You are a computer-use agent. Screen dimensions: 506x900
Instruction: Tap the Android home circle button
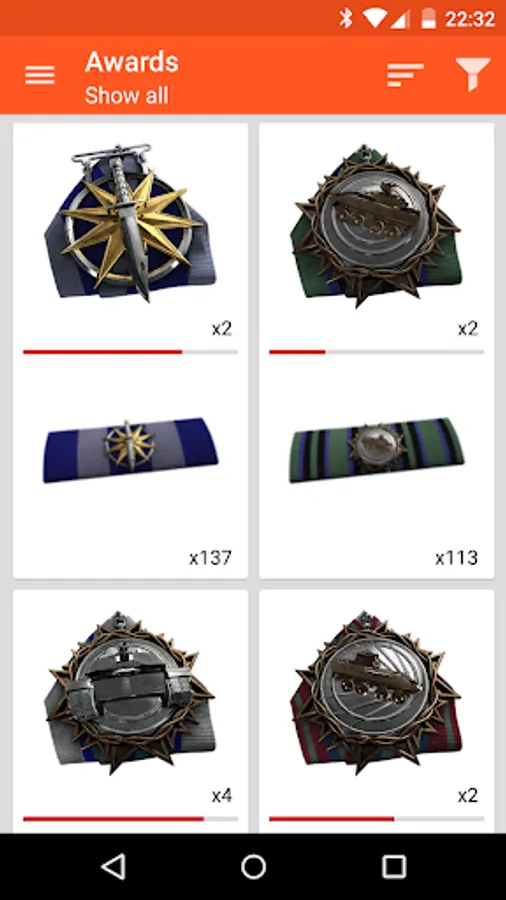(x=253, y=866)
